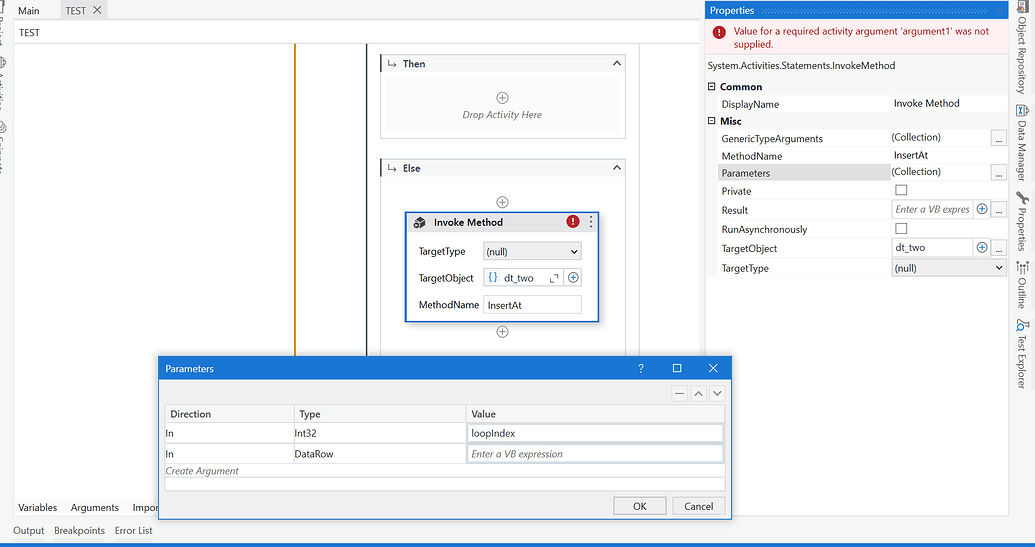The width and height of the screenshot is (1035, 547).
Task: Open the Error List panel
Action: coord(133,530)
